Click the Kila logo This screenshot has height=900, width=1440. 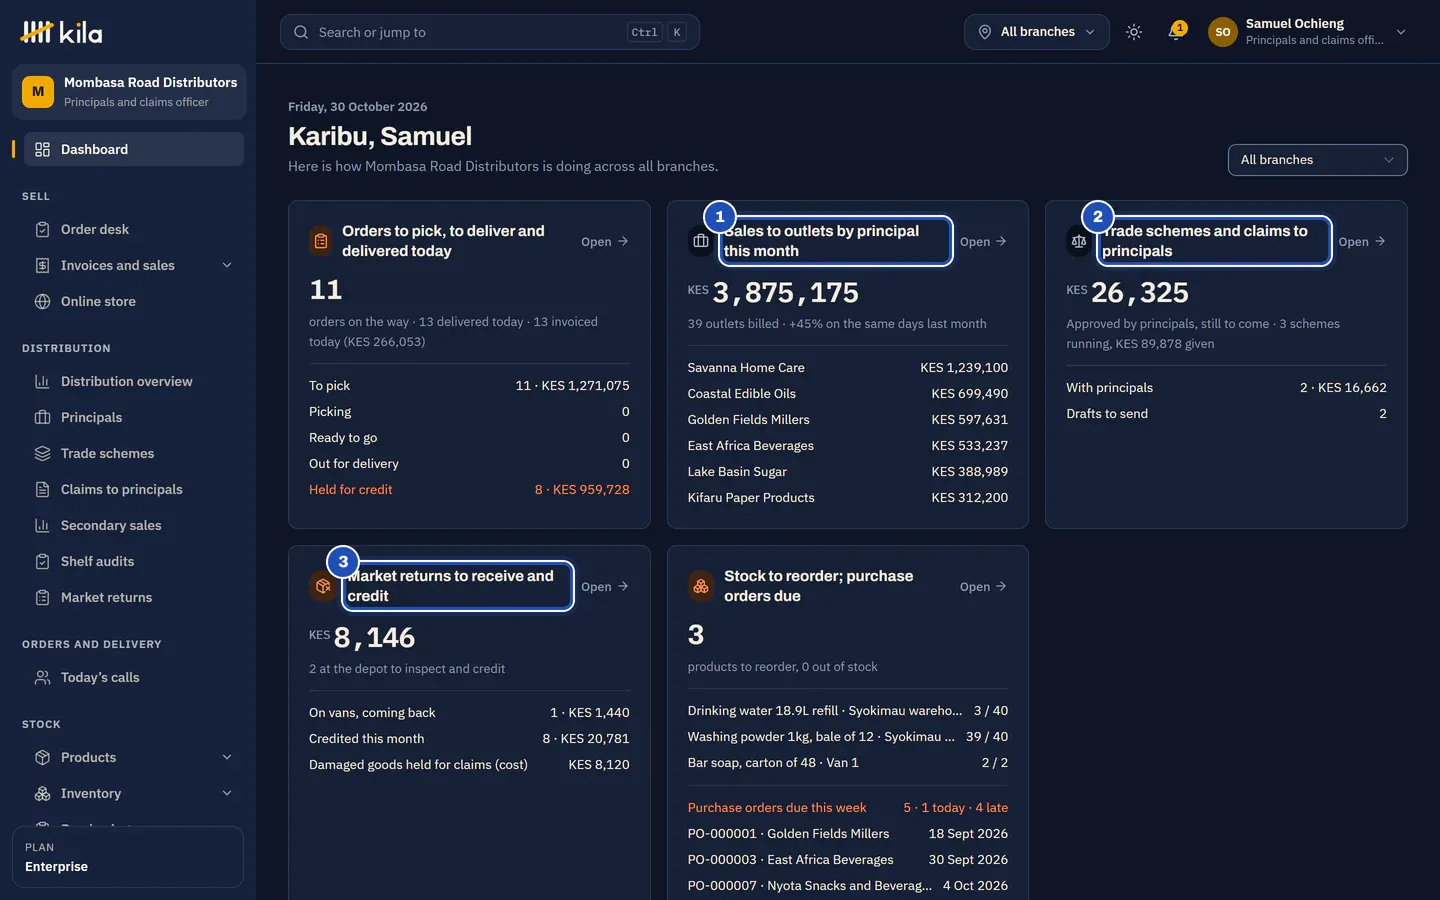[x=61, y=32]
